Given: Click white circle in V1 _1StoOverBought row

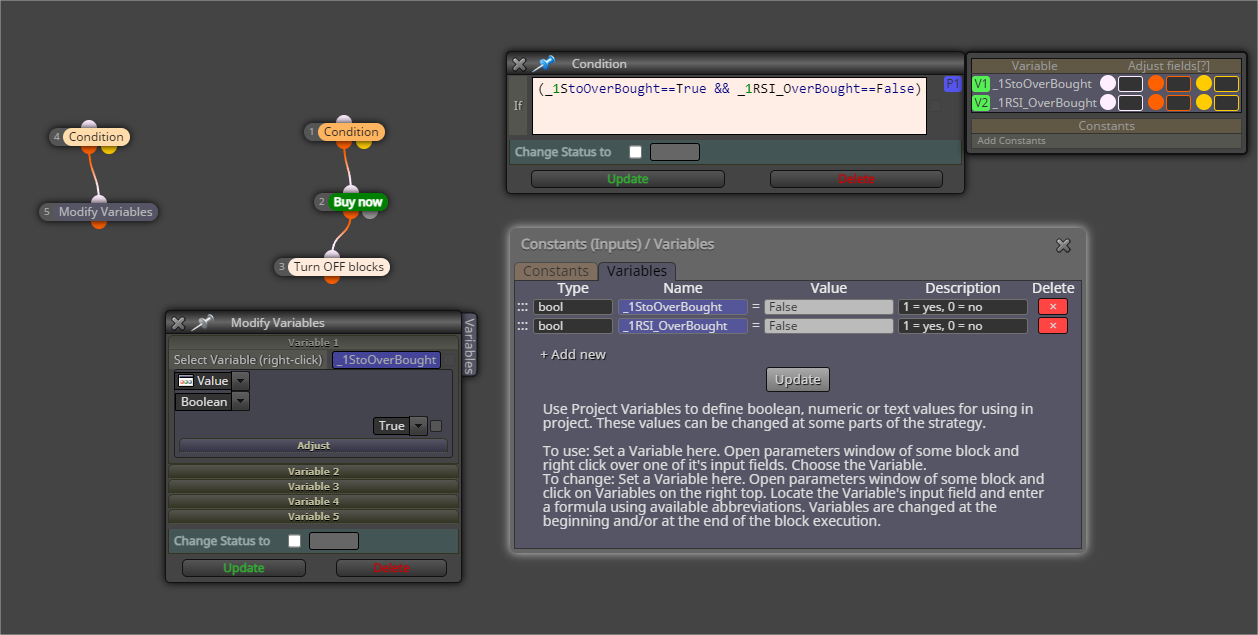Looking at the screenshot, I should click(1107, 84).
